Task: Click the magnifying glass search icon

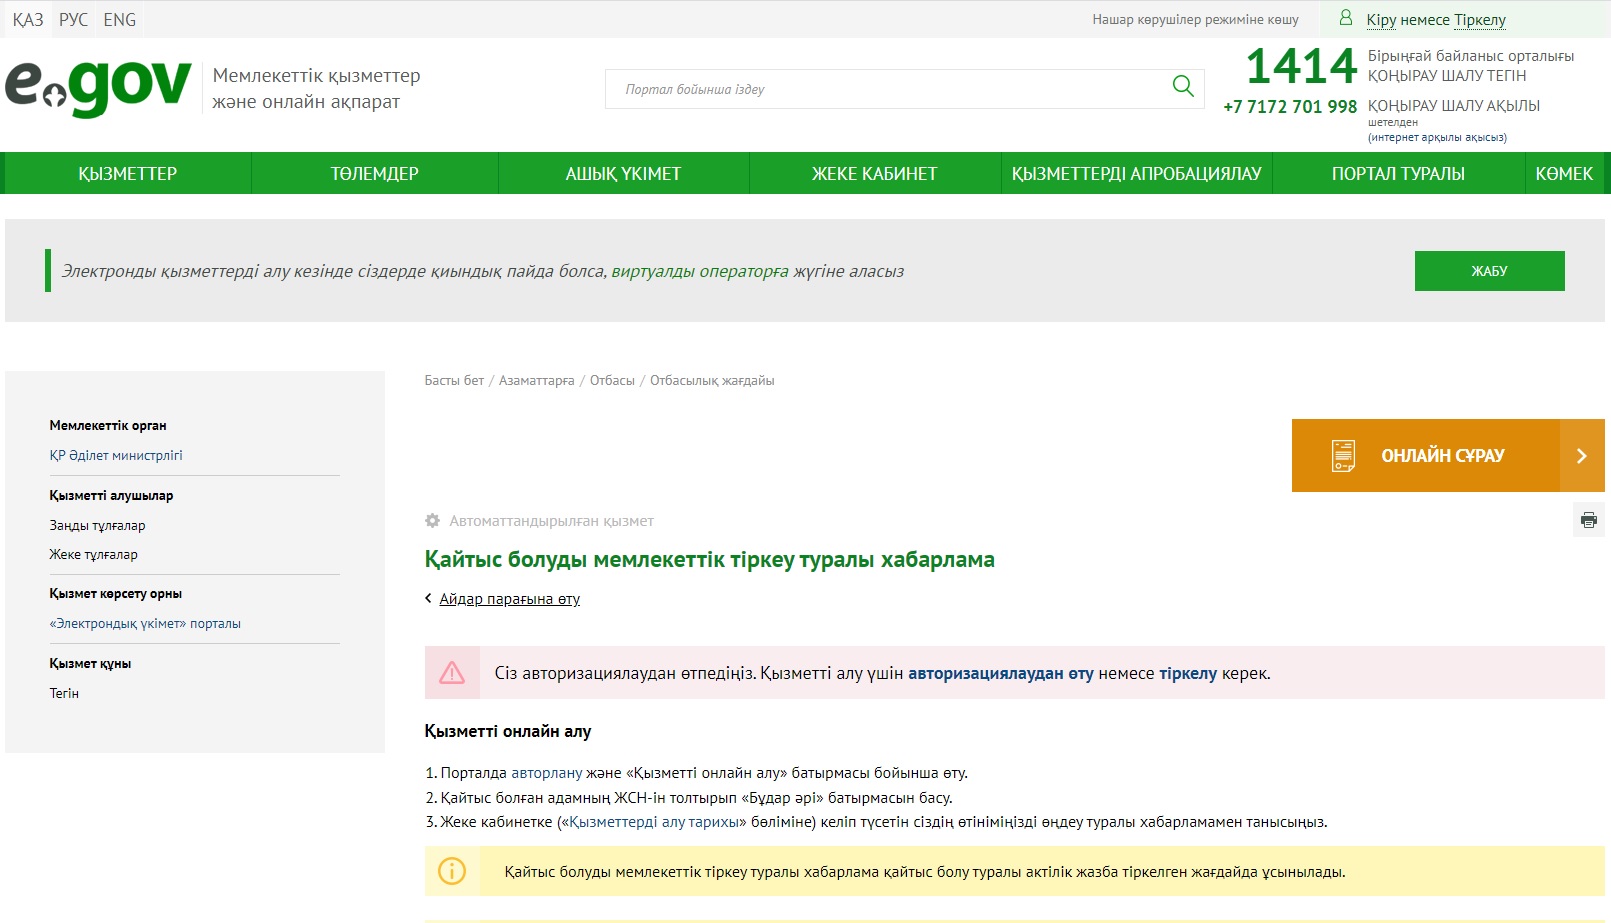Action: coord(1183,87)
